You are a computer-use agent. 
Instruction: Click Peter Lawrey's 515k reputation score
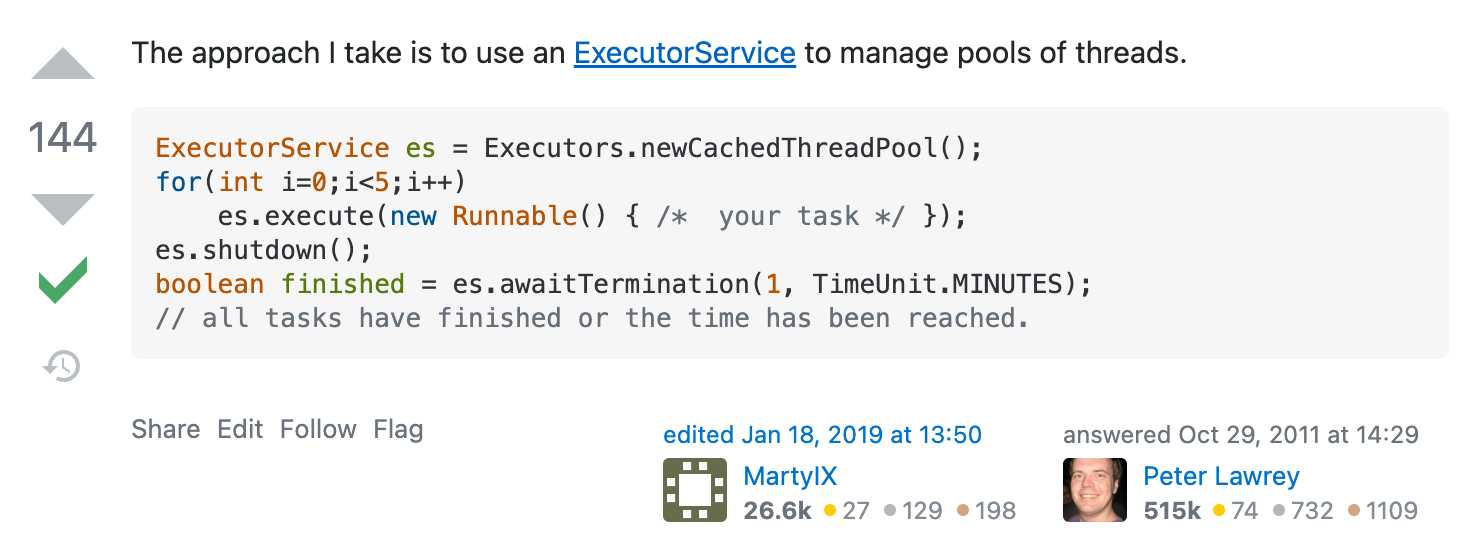click(x=1172, y=511)
